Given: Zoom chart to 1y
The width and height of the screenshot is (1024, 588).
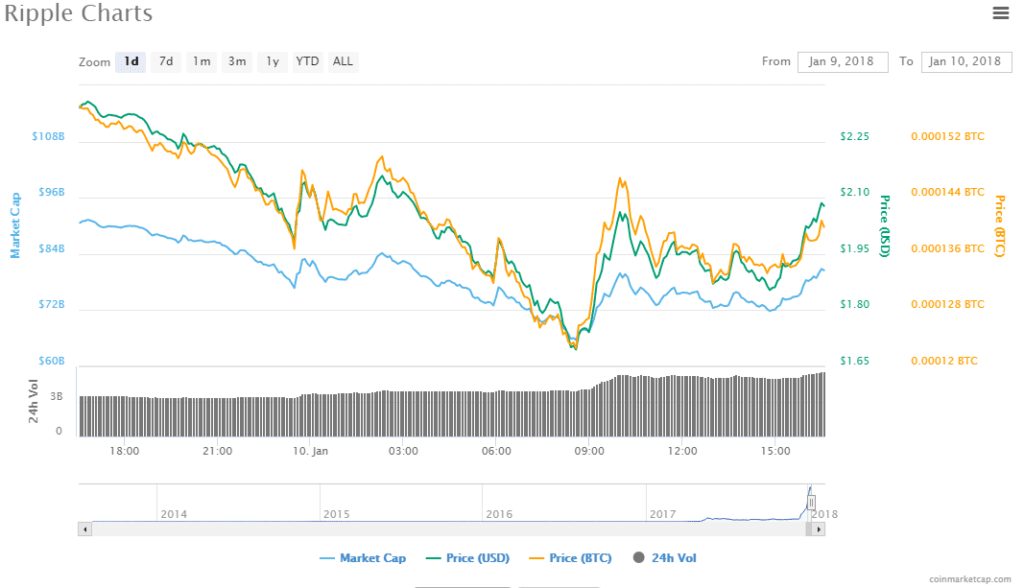Looking at the screenshot, I should point(272,61).
